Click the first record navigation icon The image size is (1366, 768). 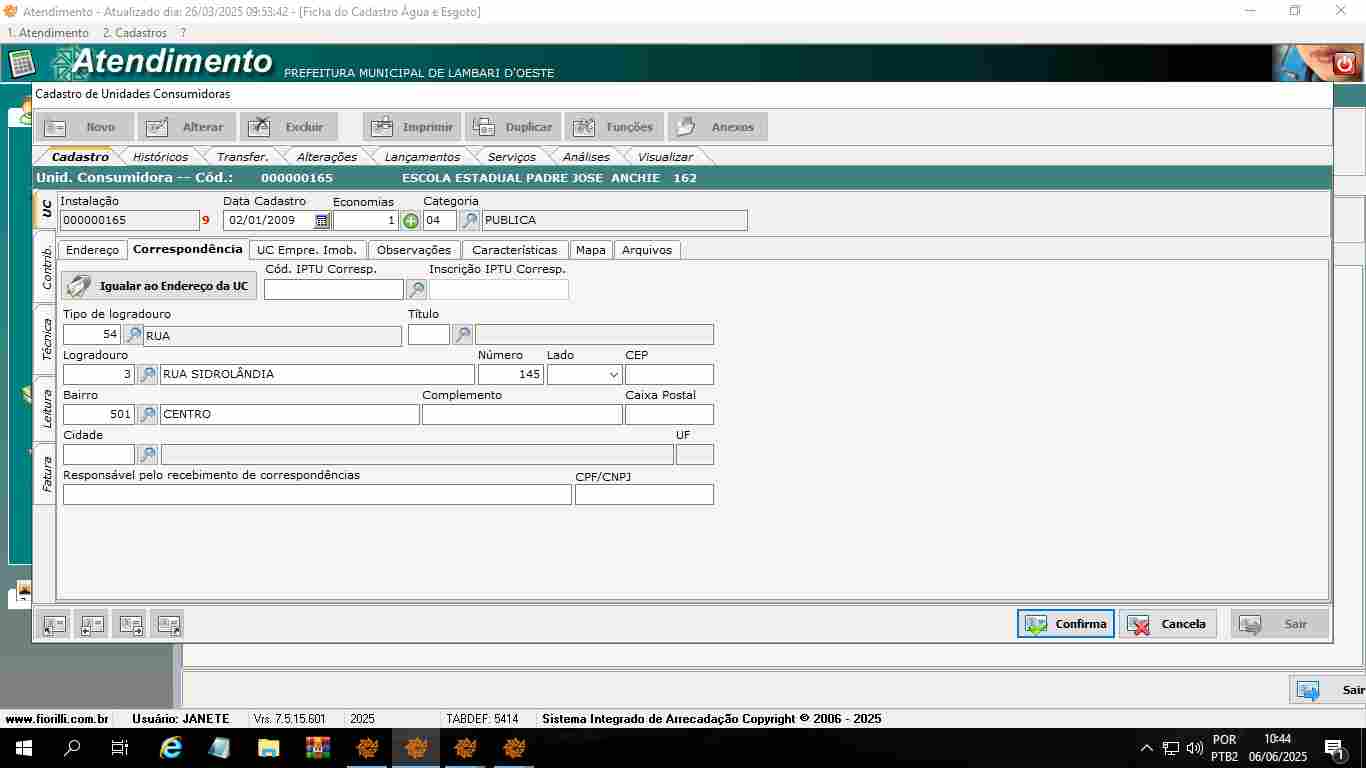point(54,625)
